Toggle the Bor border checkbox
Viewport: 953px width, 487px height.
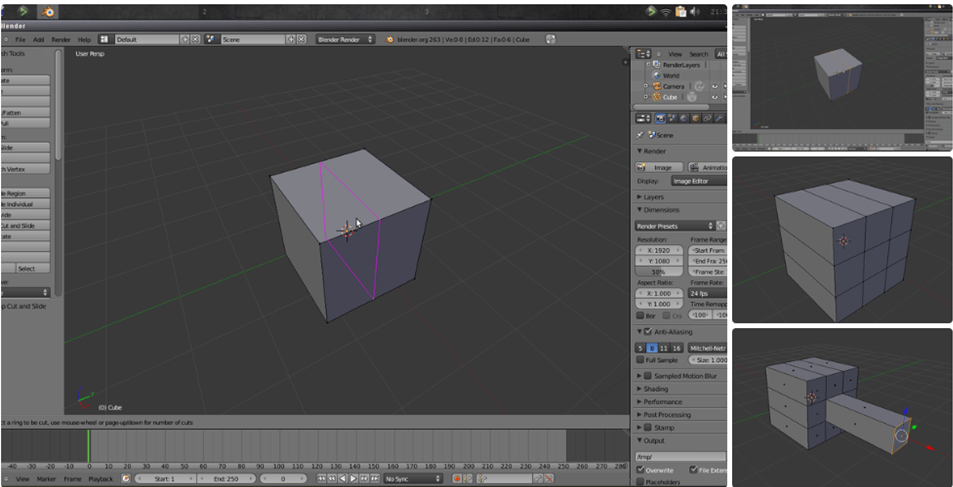click(640, 316)
